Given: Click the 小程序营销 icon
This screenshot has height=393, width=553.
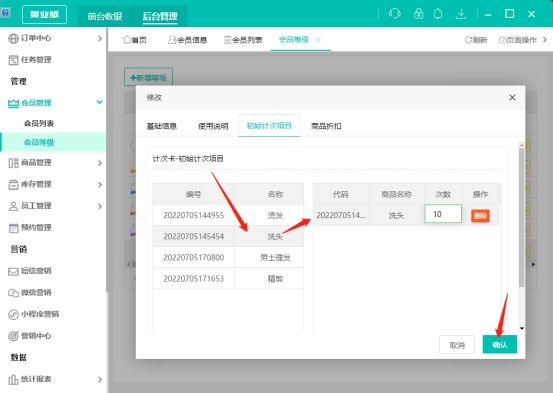Looking at the screenshot, I should (13, 314).
